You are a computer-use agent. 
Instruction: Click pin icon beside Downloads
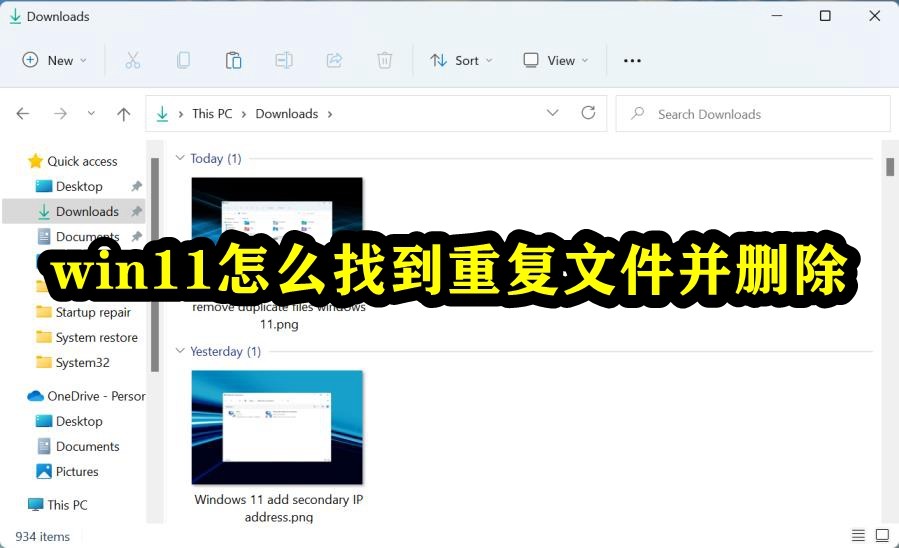(x=136, y=212)
